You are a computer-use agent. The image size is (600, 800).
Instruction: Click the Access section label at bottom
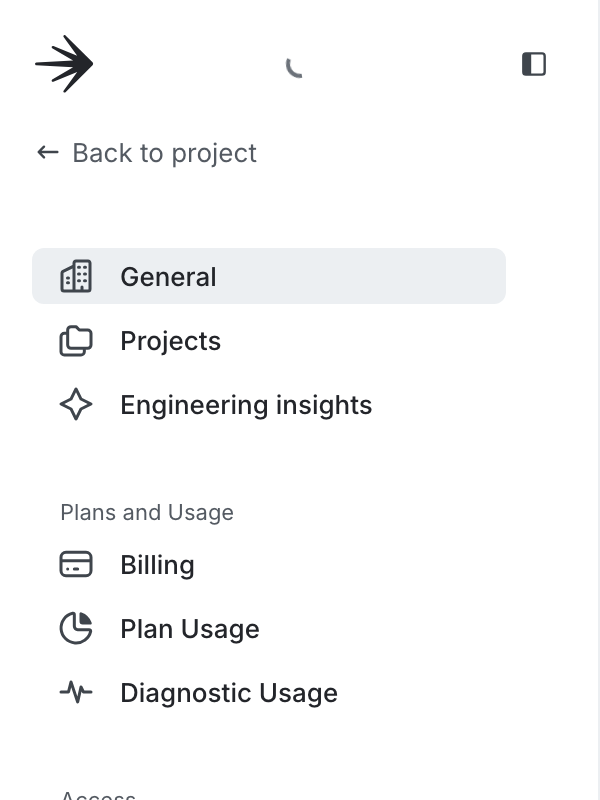[x=100, y=795]
